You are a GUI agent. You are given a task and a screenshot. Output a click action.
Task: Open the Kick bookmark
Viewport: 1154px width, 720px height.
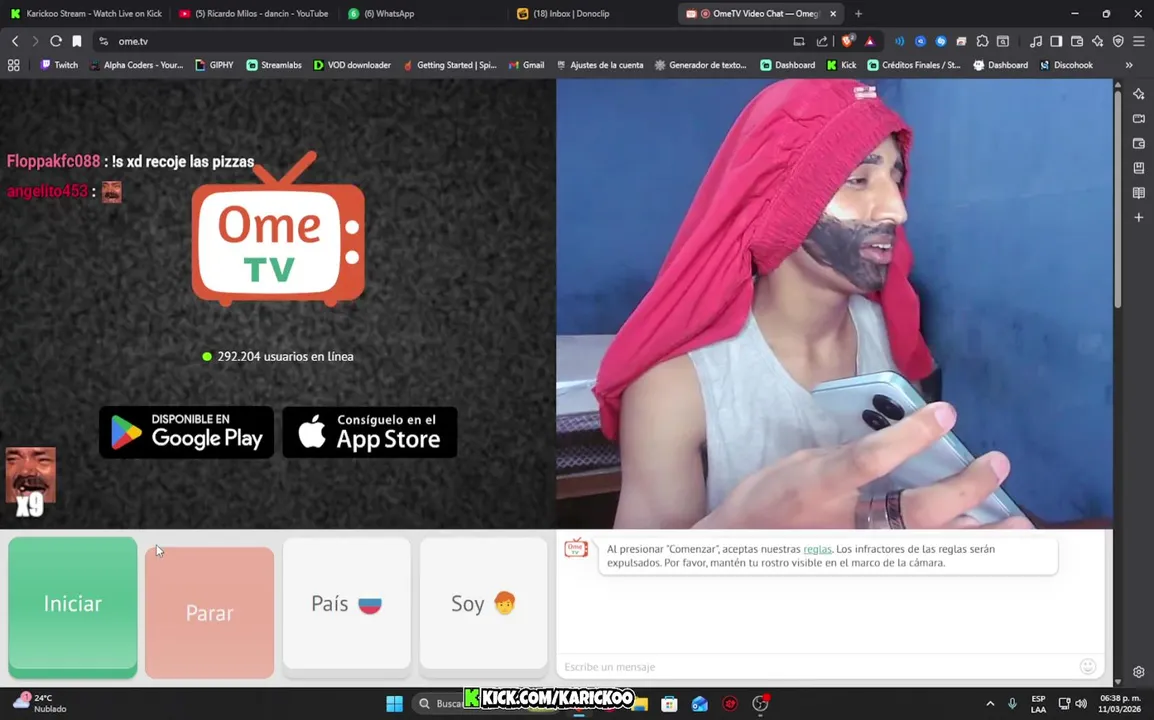[841, 65]
